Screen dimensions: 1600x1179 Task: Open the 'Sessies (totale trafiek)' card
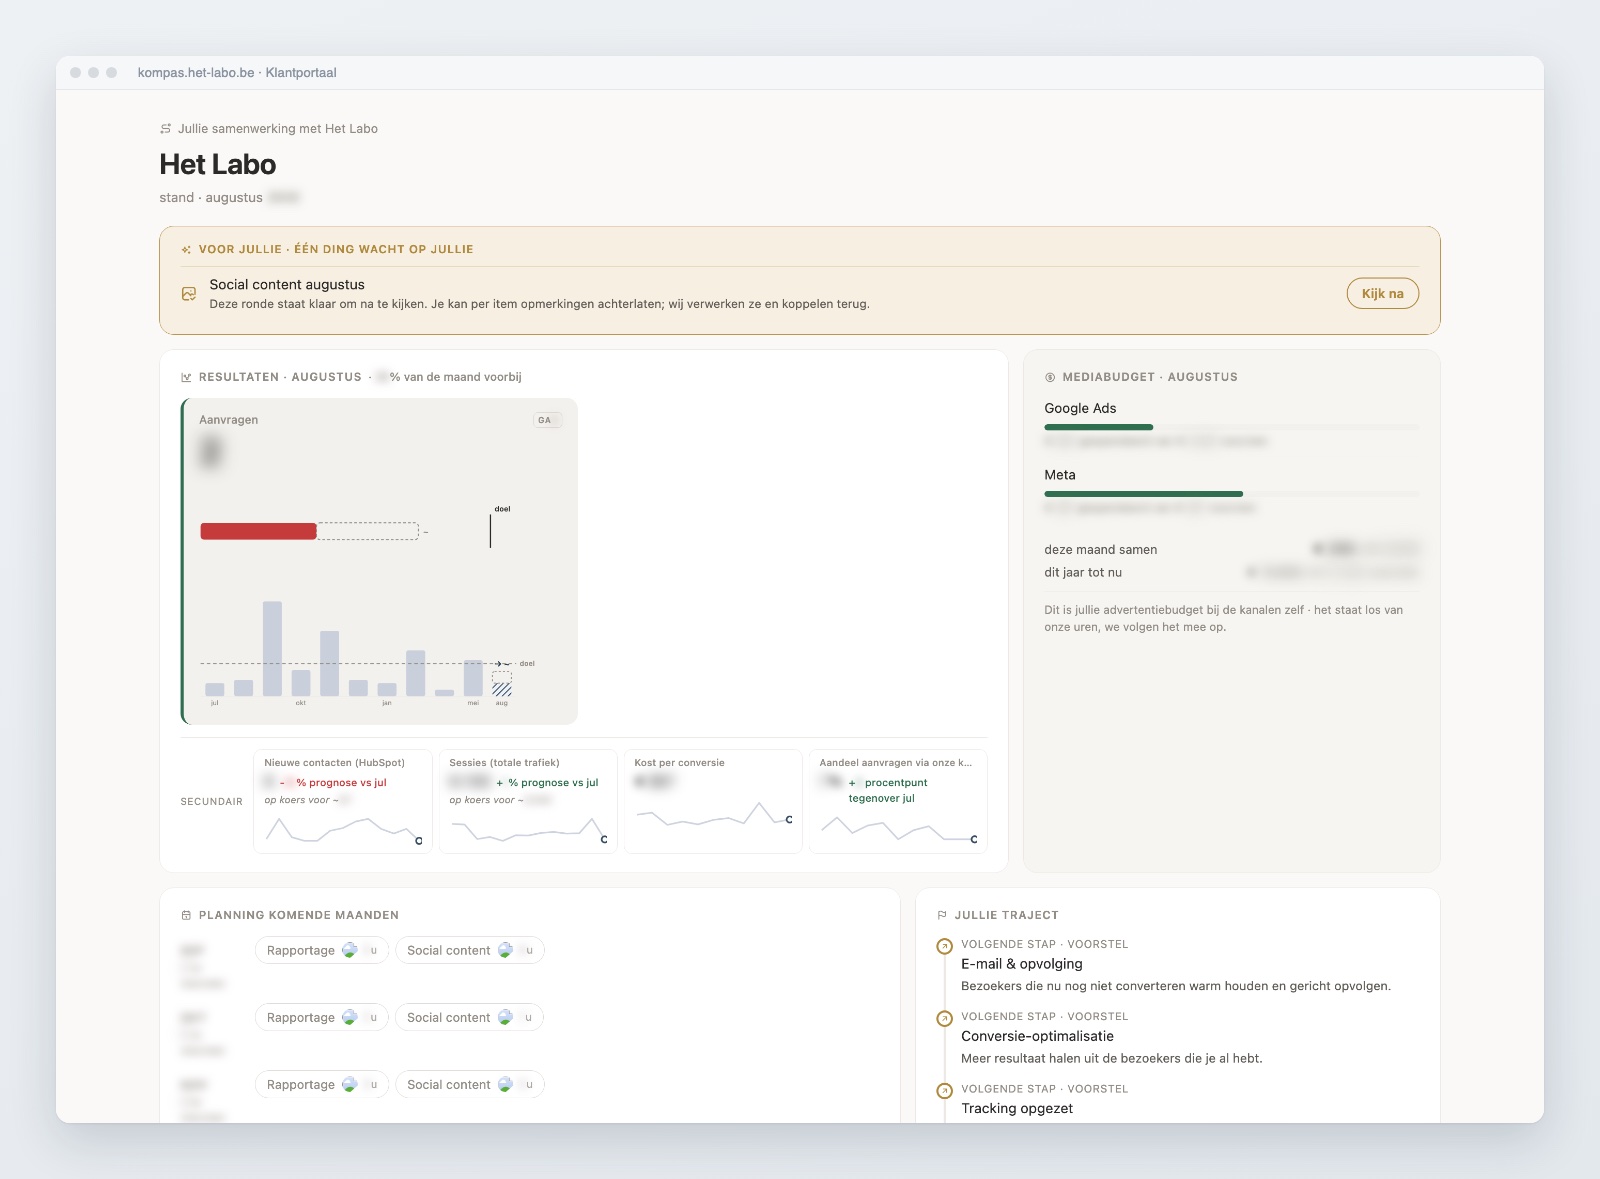(528, 802)
